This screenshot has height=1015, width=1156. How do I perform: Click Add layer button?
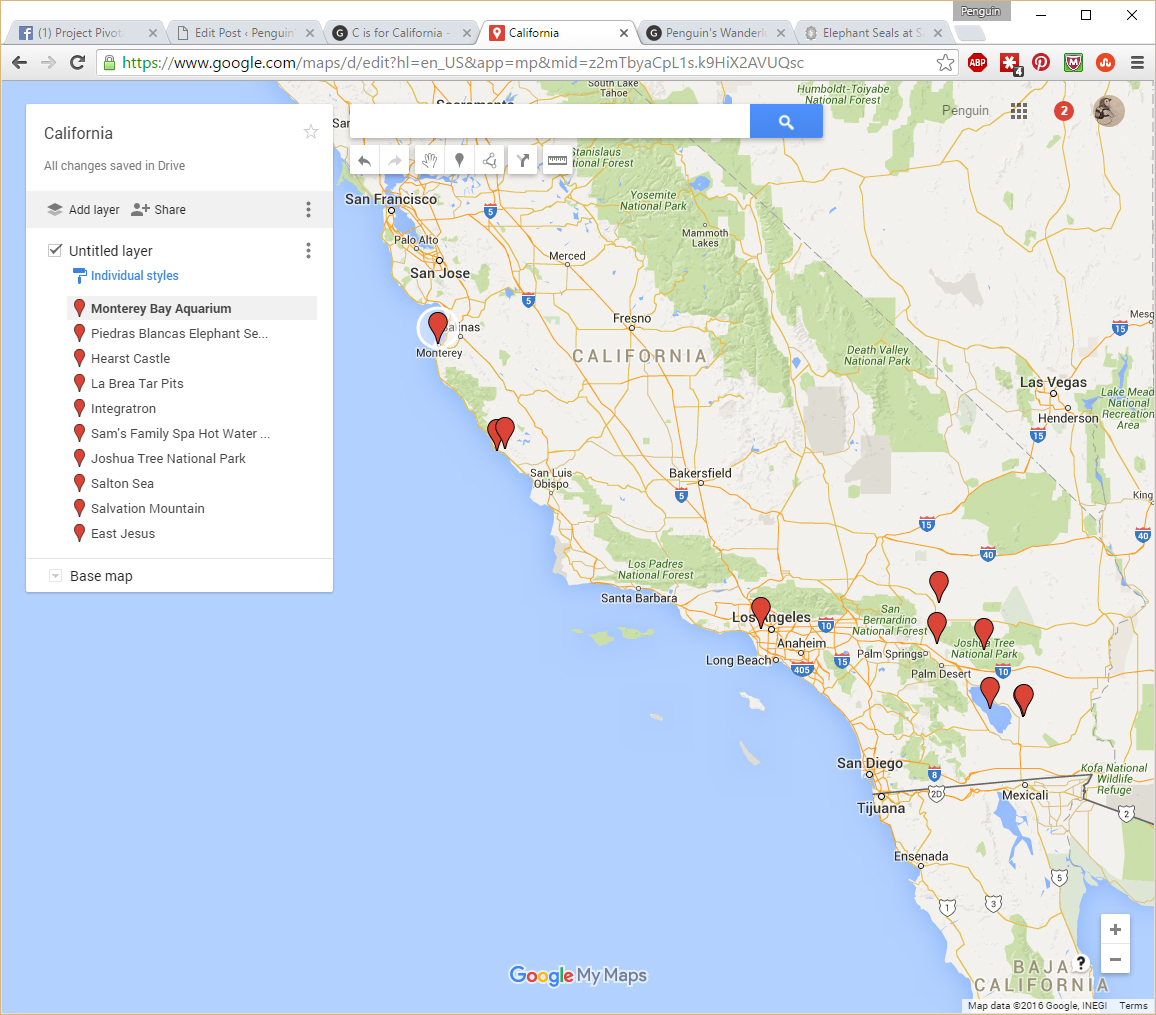(83, 209)
